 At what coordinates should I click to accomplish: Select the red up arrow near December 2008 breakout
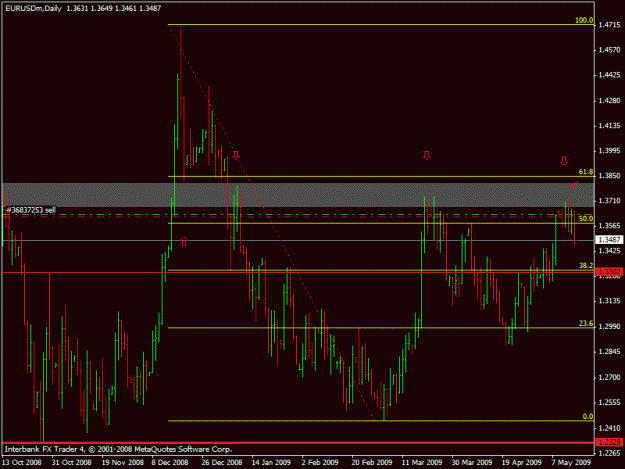click(x=184, y=241)
